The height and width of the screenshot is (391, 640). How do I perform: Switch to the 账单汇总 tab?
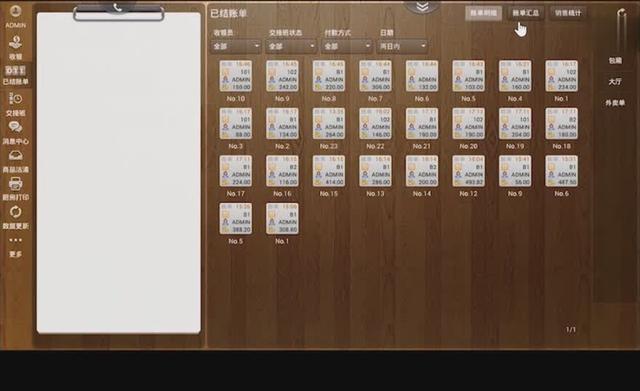(526, 13)
